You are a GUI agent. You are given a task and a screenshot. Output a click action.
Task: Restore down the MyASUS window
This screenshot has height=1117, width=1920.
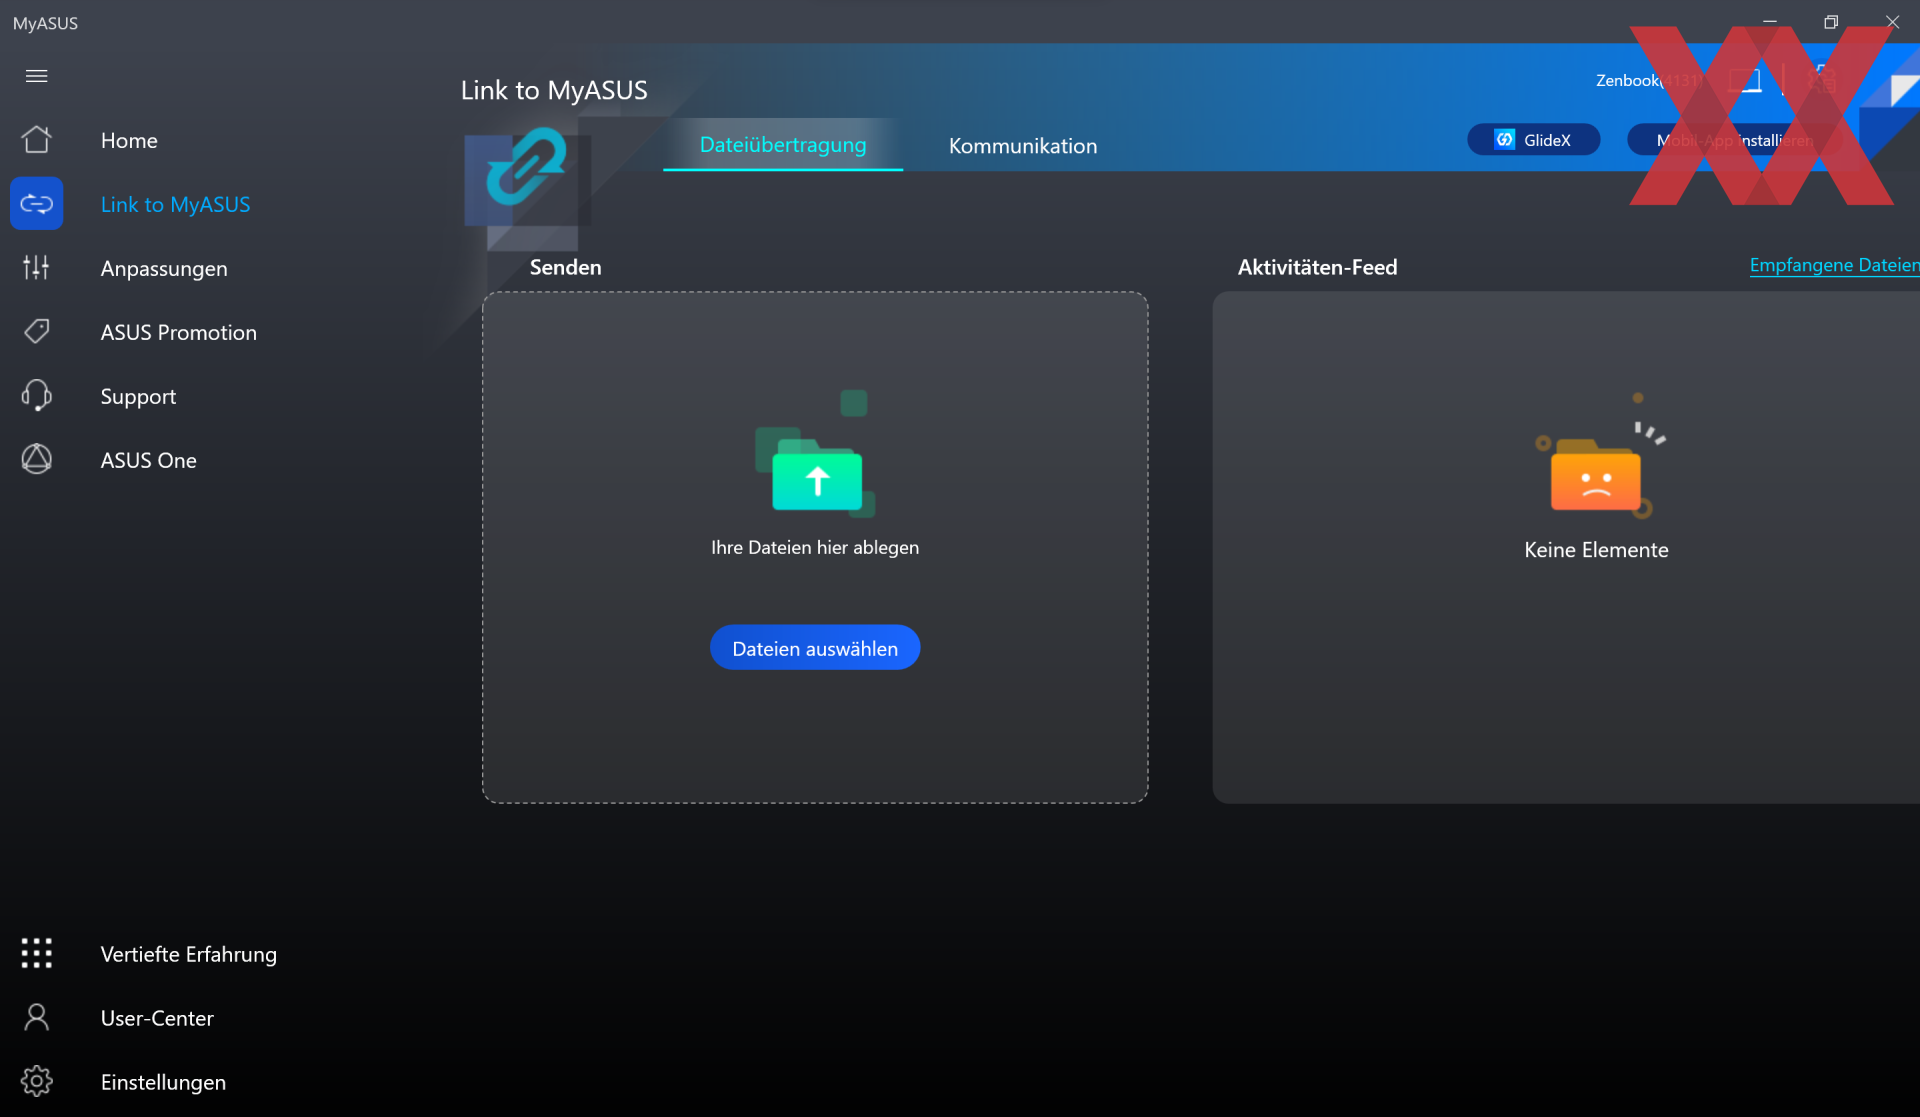pyautogui.click(x=1831, y=22)
